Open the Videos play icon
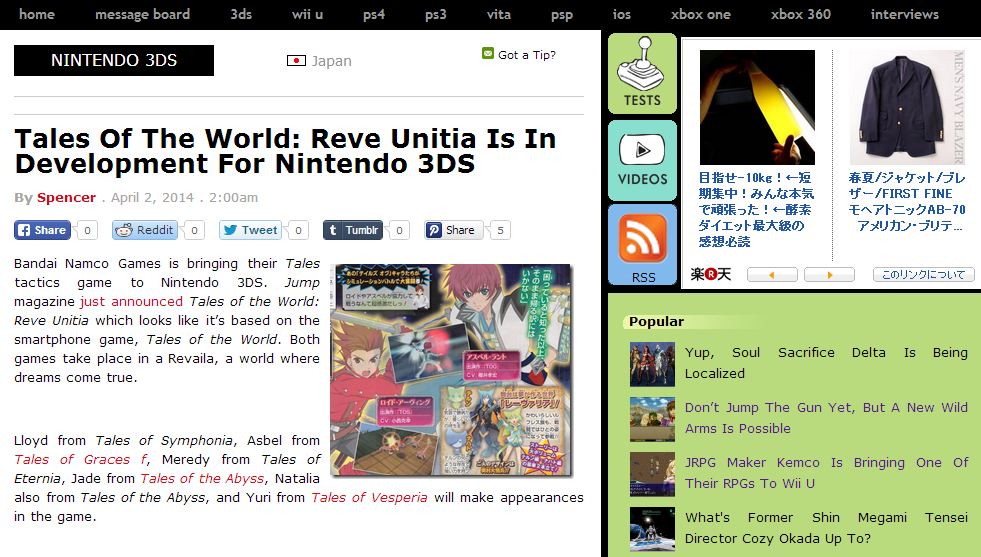The width and height of the screenshot is (981, 557). click(x=643, y=160)
